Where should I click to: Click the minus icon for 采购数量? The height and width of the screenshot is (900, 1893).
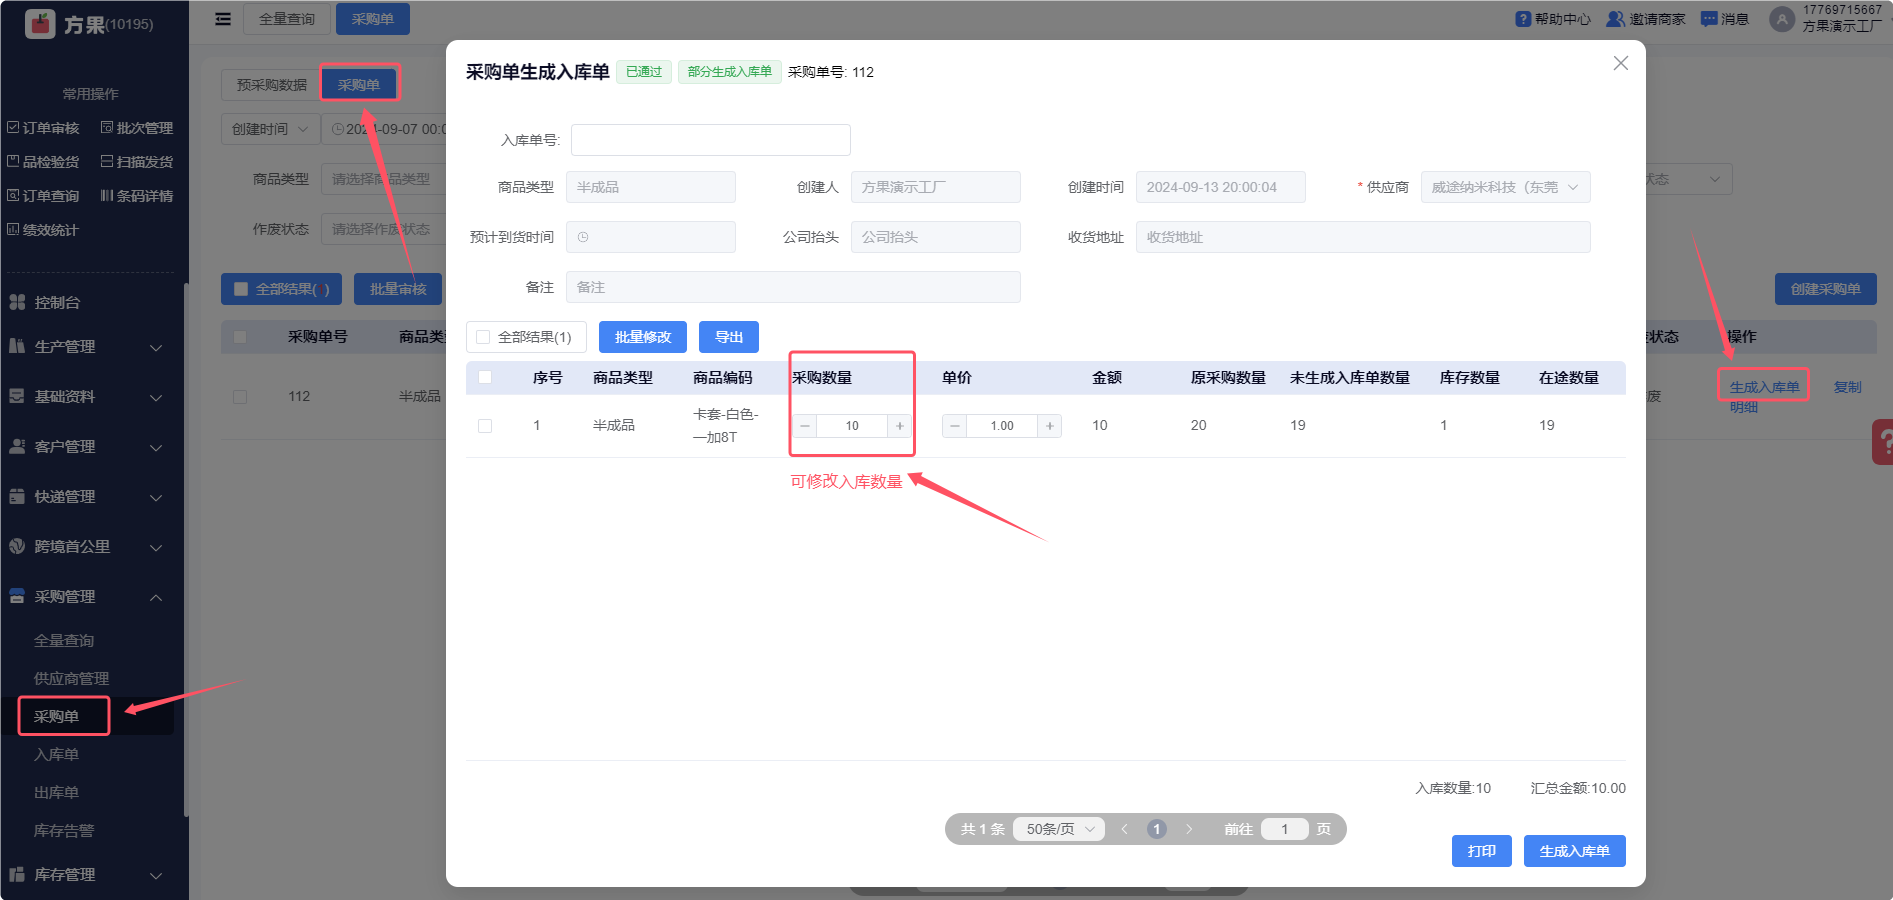point(805,426)
